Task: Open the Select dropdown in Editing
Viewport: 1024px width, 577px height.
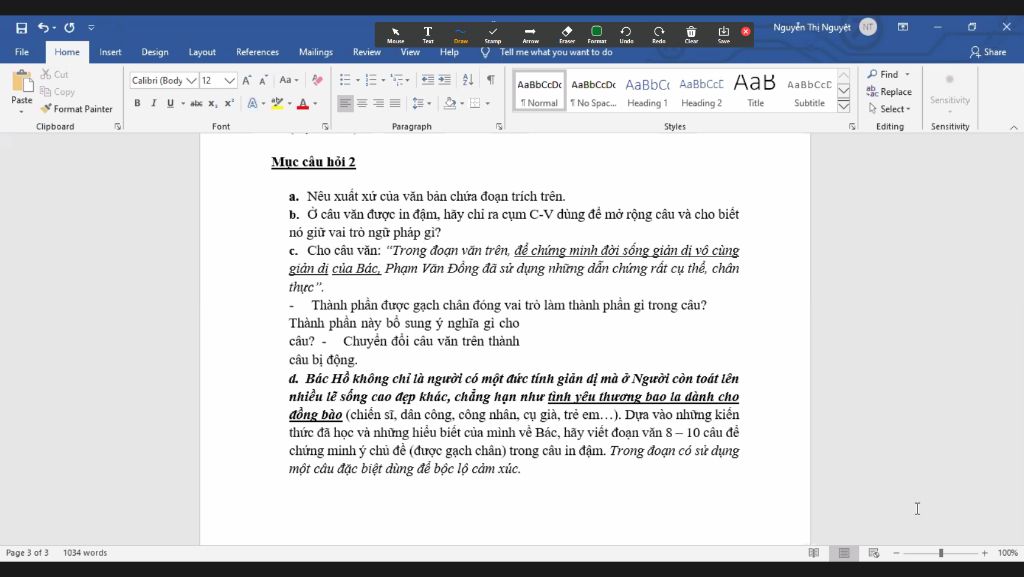Action: pos(889,109)
